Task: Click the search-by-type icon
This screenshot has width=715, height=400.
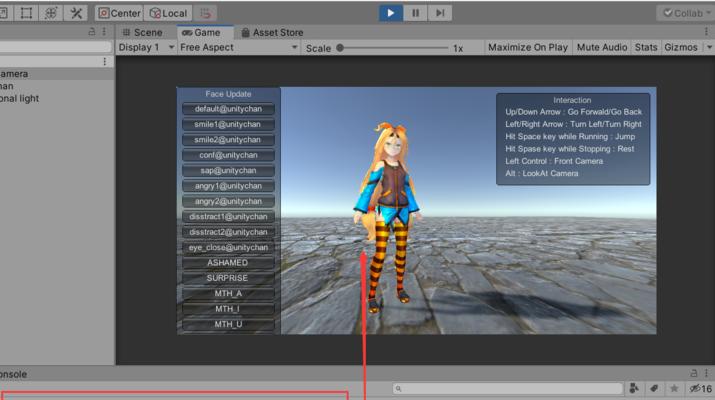Action: [x=634, y=389]
